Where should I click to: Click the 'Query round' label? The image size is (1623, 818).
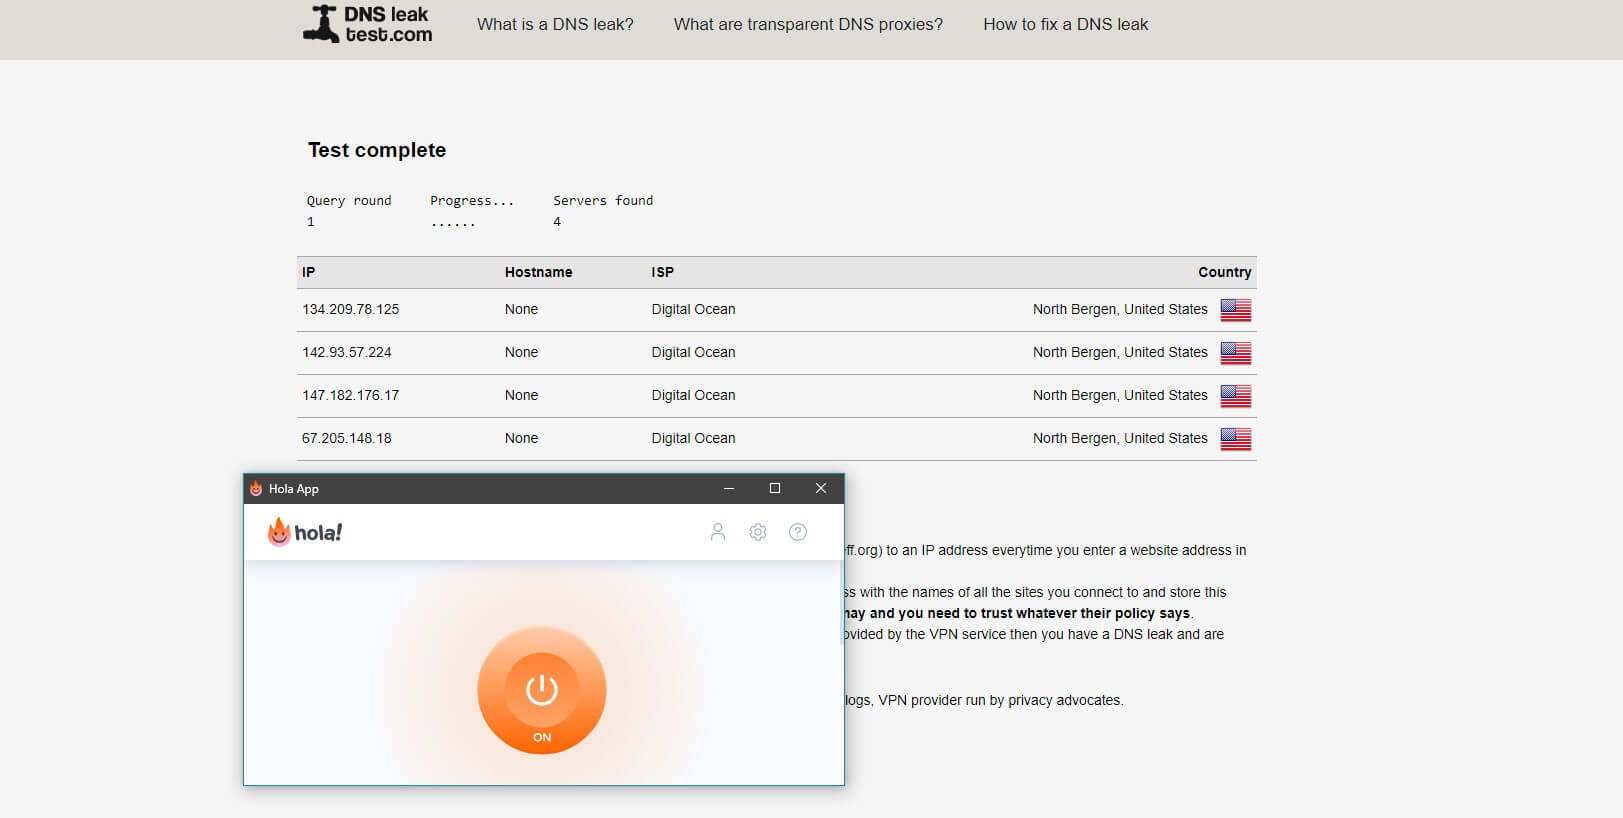[349, 200]
